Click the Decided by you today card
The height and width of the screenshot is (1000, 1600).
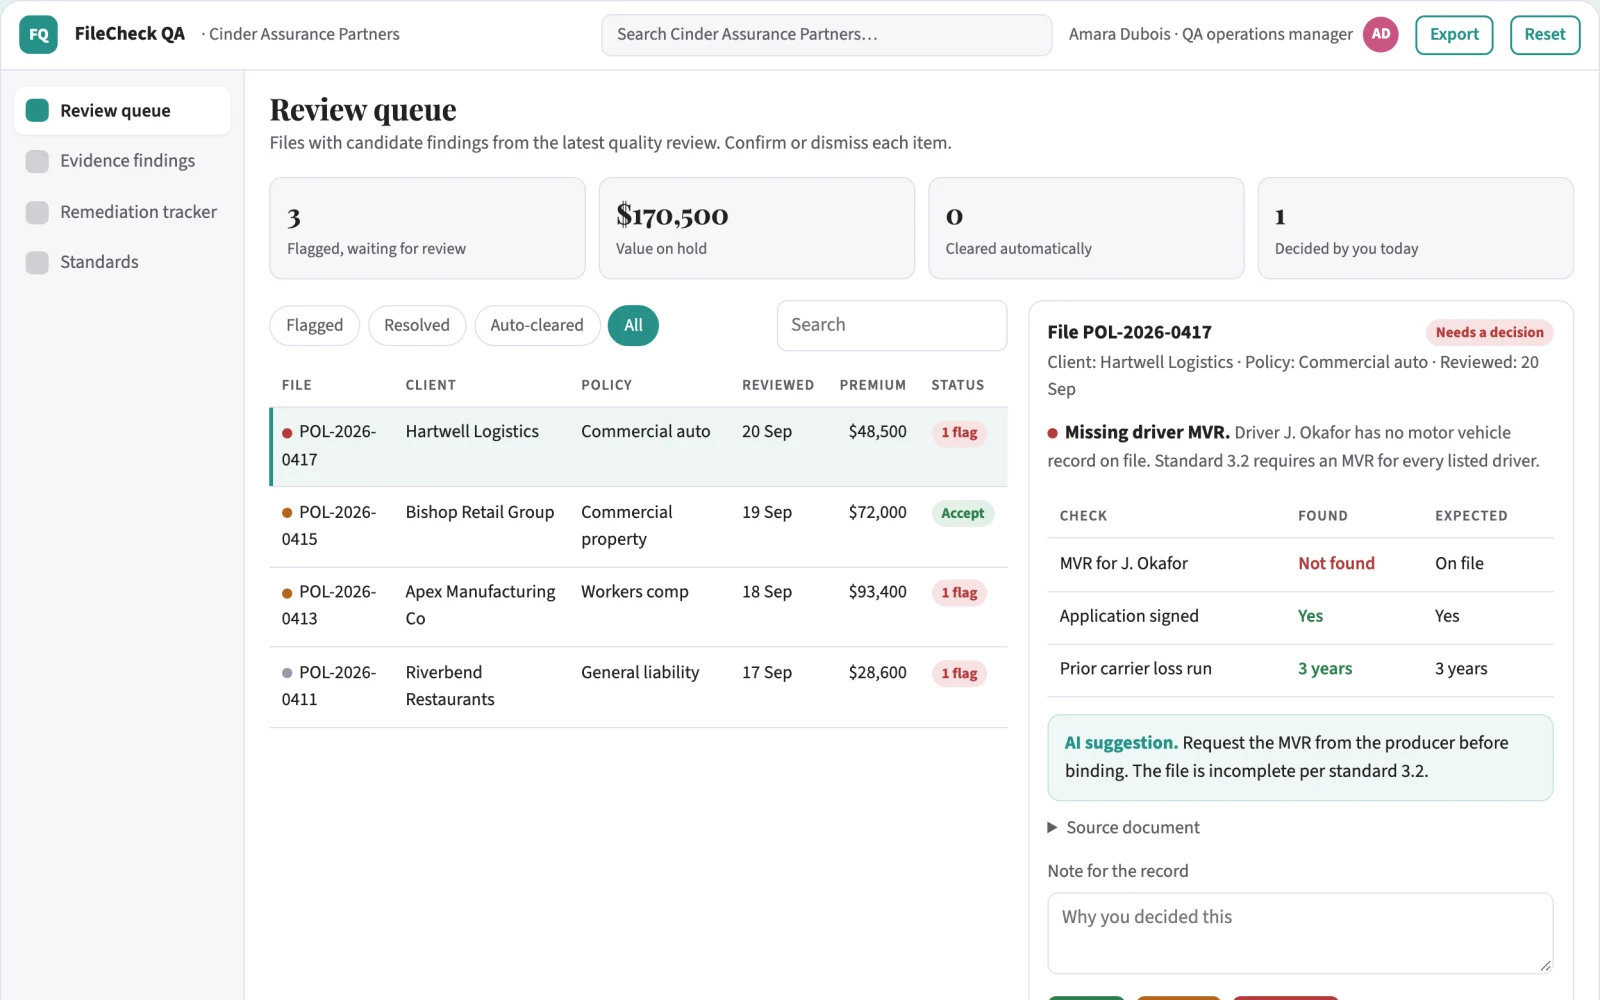coord(1415,228)
